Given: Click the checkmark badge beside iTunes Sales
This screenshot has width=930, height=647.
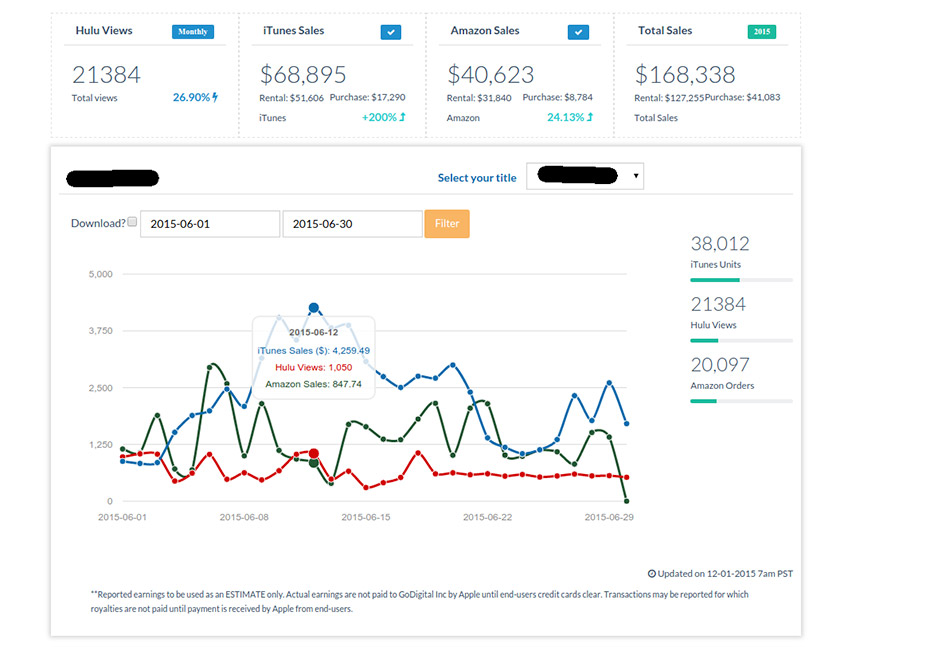Looking at the screenshot, I should (x=391, y=32).
